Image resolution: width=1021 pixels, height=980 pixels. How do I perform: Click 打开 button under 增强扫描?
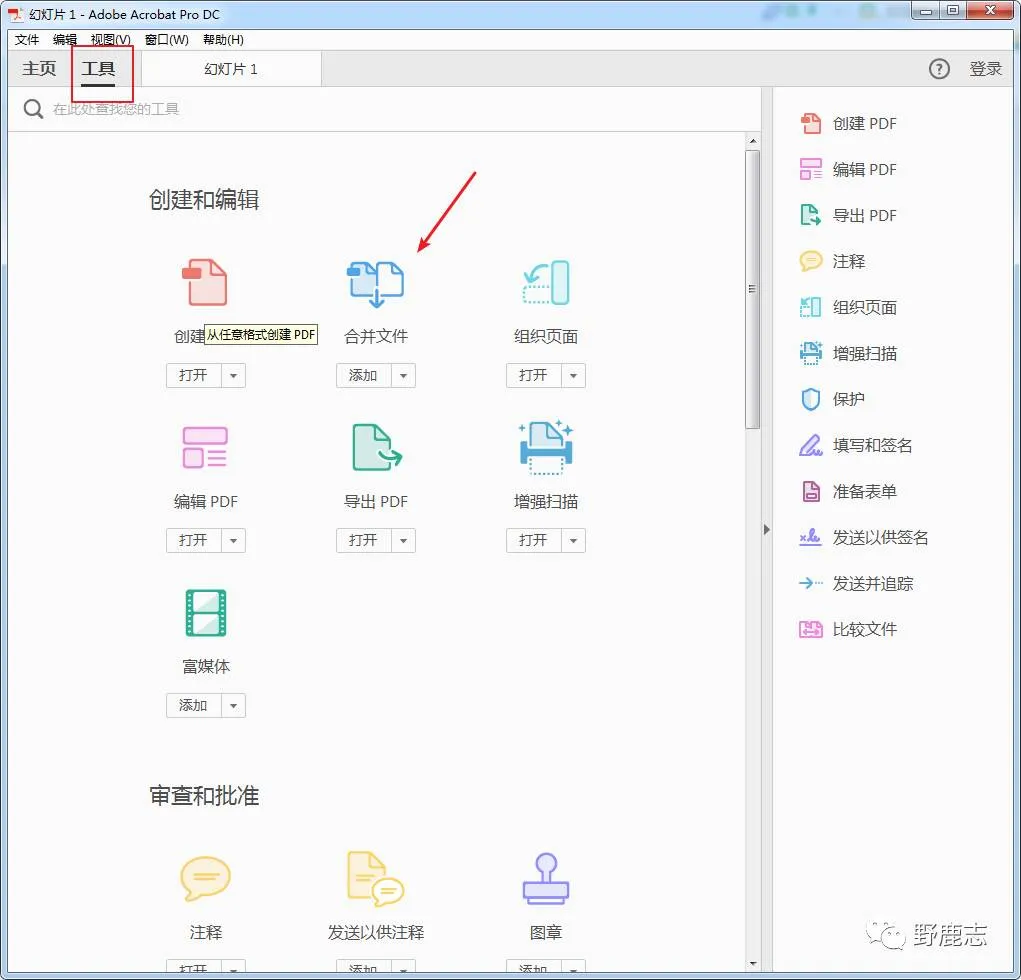(533, 540)
